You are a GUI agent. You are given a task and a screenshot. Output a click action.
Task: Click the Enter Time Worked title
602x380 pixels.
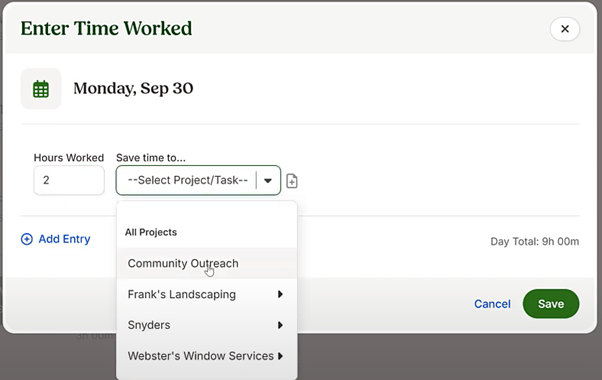(x=106, y=28)
